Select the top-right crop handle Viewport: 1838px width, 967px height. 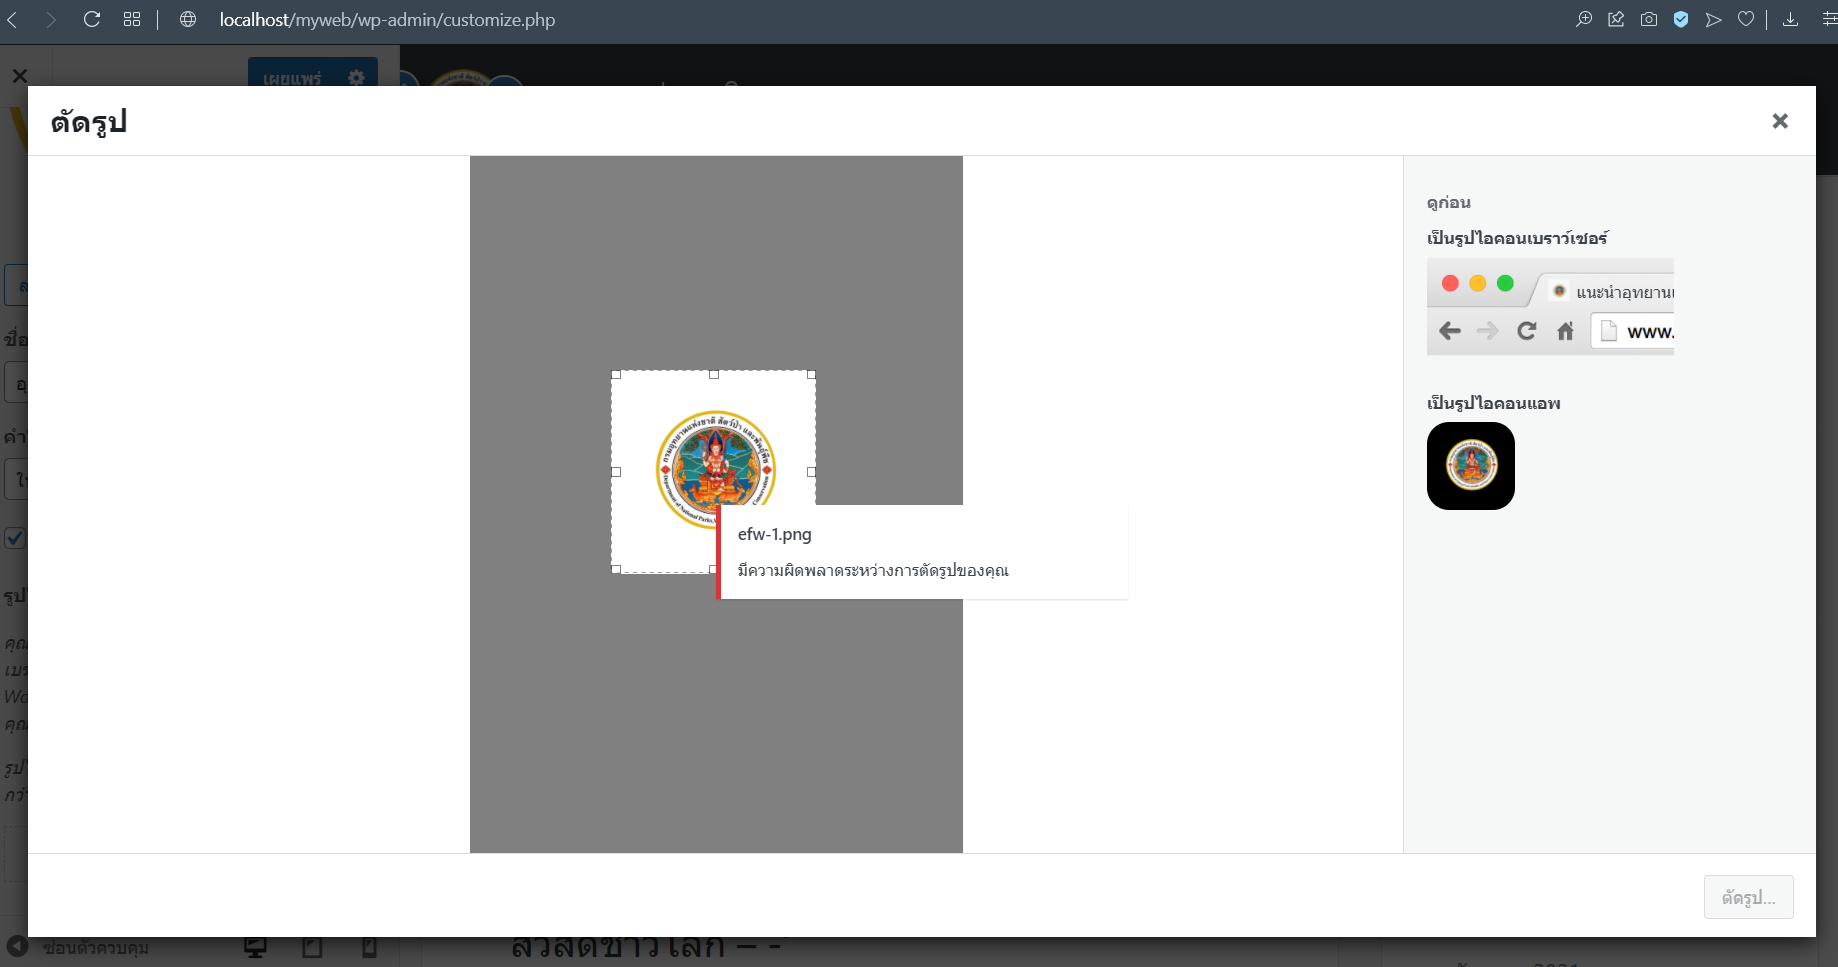(x=811, y=375)
